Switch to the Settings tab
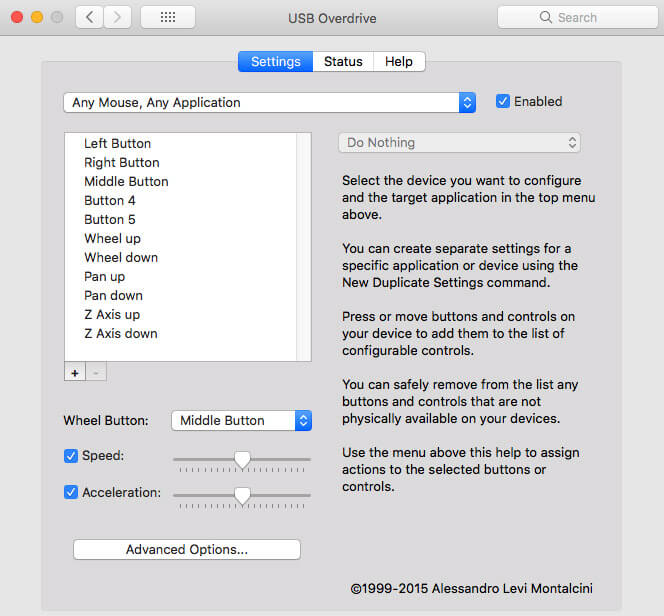The width and height of the screenshot is (664, 616). coord(276,62)
